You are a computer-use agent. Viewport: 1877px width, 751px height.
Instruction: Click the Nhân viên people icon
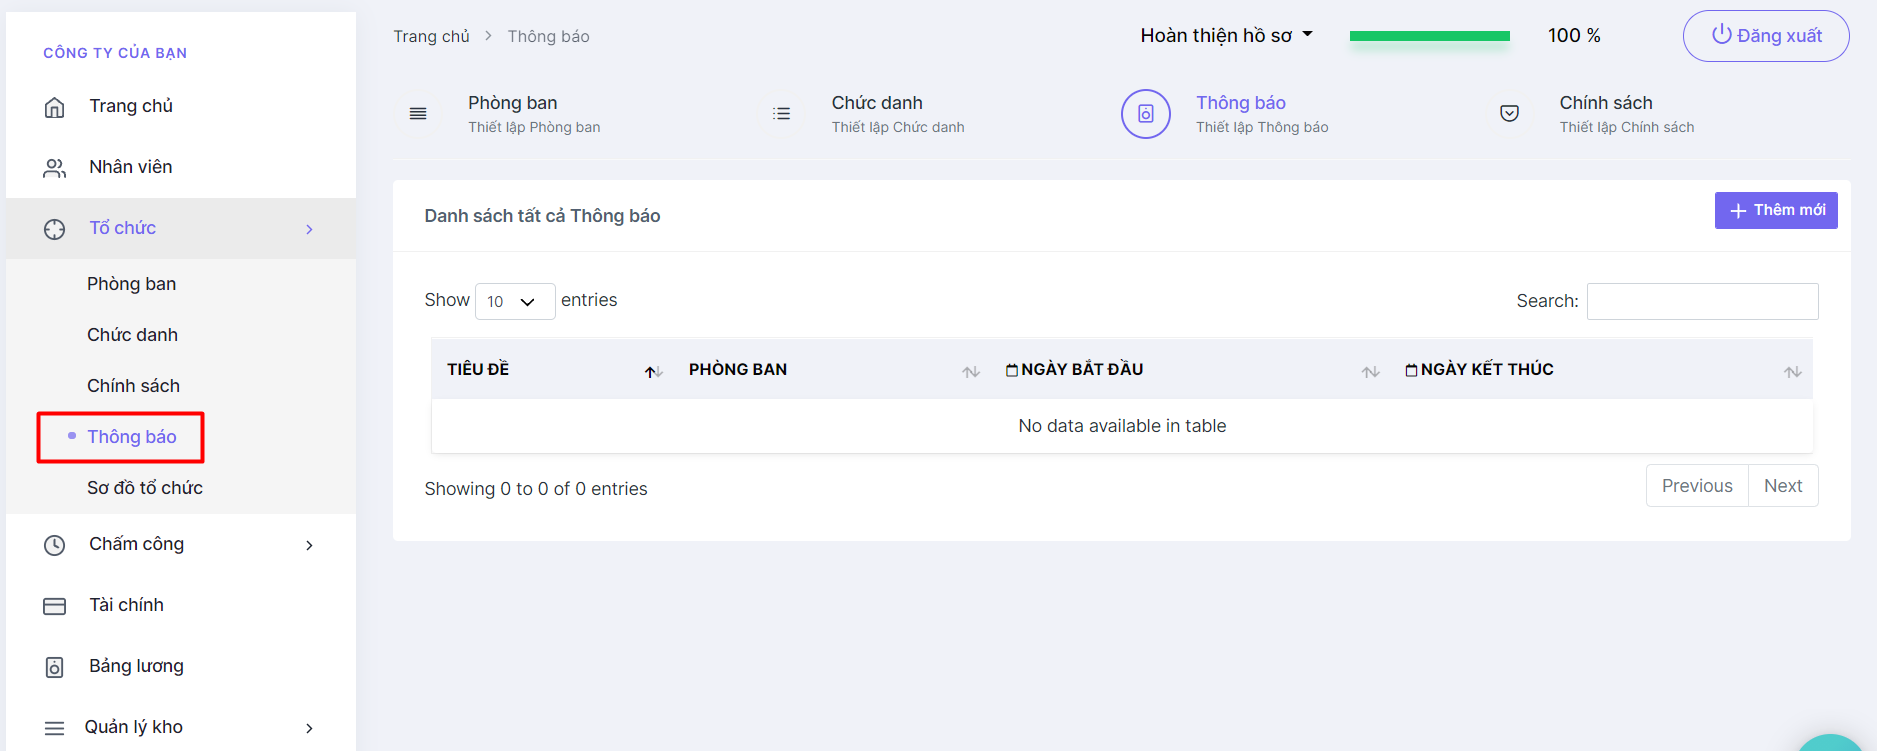[55, 168]
